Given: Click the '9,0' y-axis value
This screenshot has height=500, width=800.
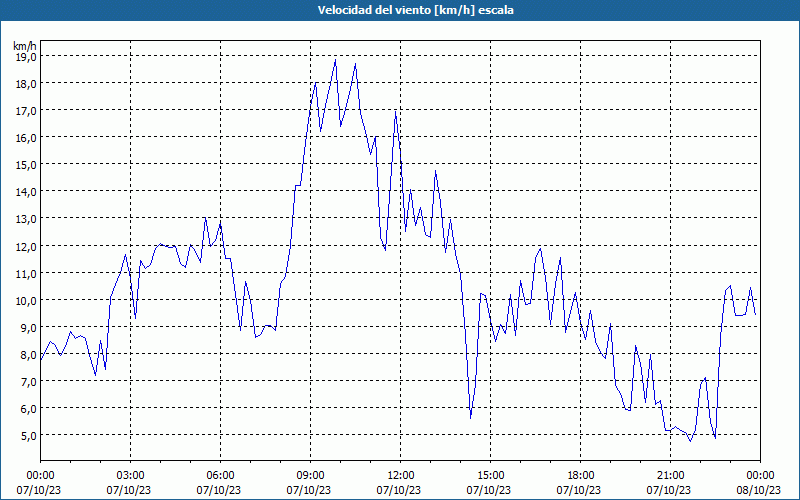Looking at the screenshot, I should pos(29,328).
